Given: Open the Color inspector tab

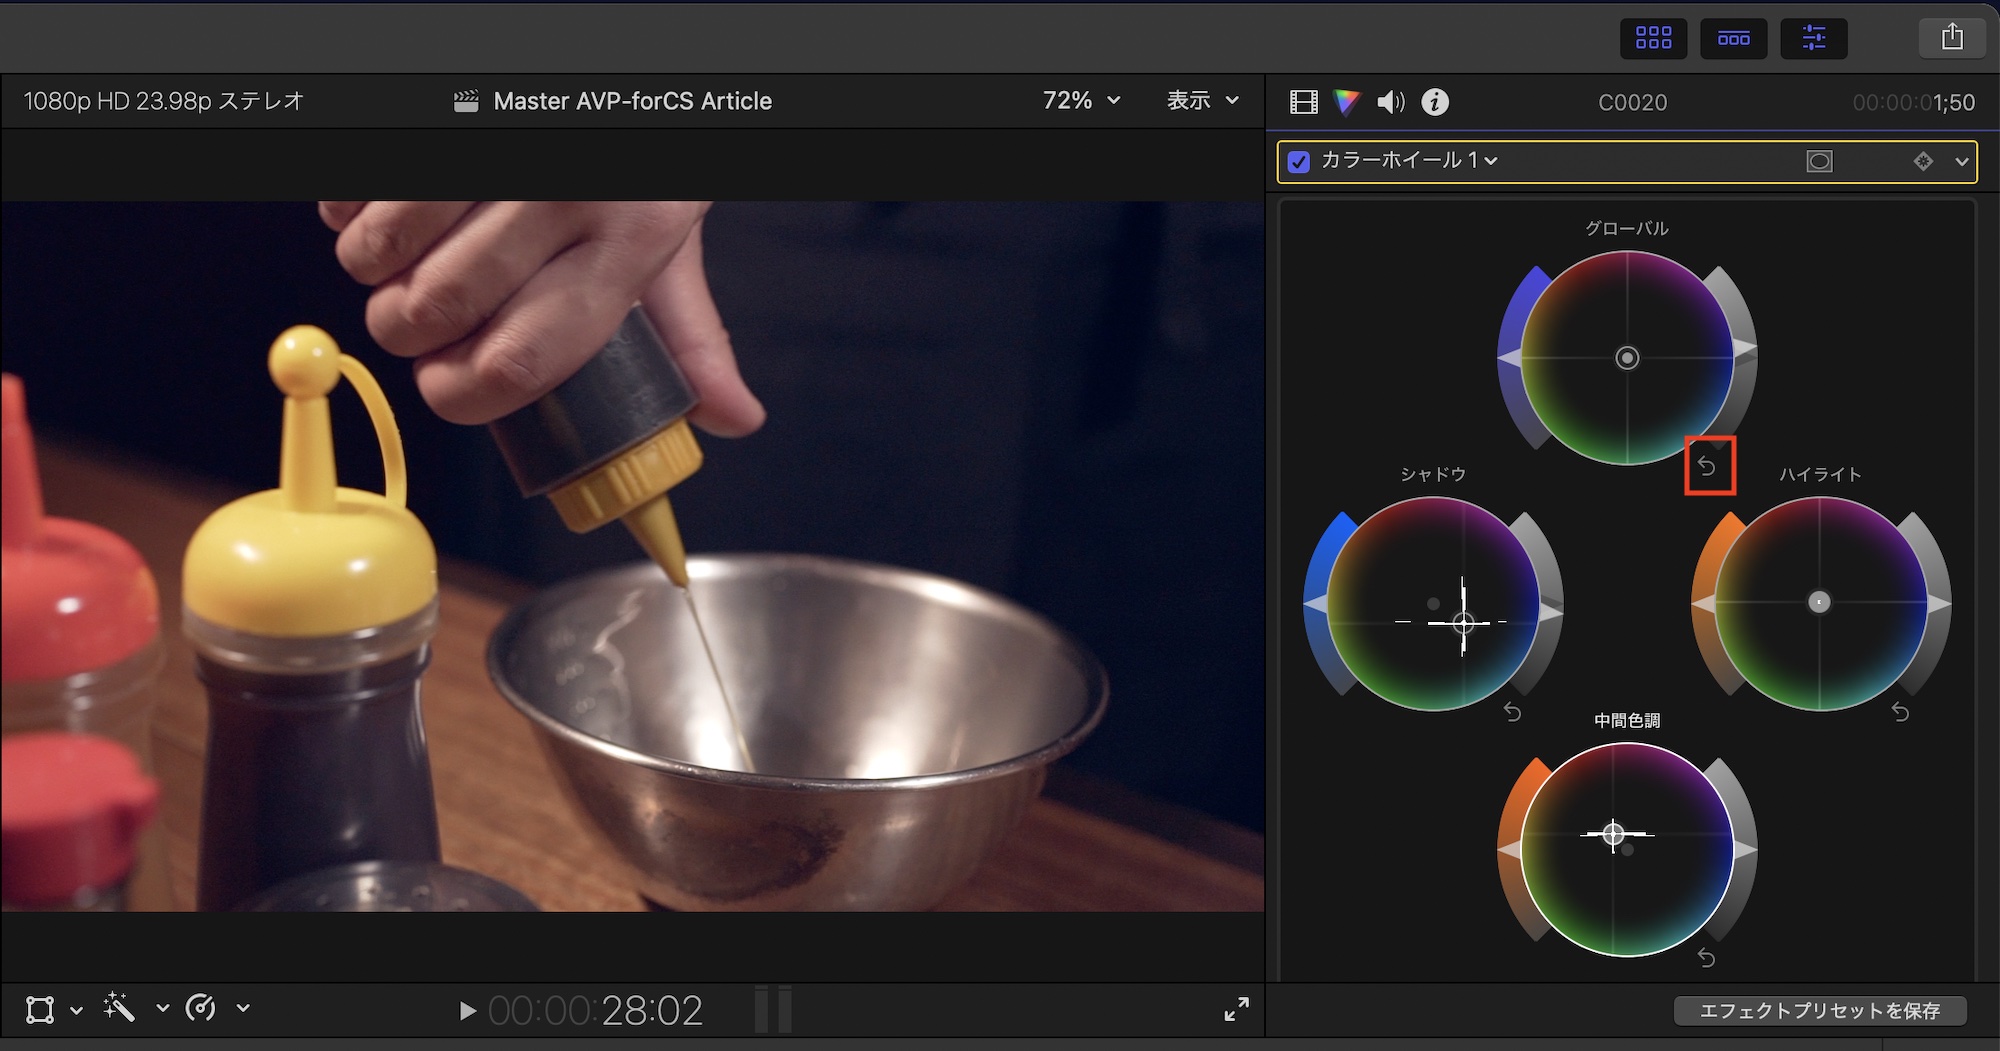Looking at the screenshot, I should coord(1346,102).
